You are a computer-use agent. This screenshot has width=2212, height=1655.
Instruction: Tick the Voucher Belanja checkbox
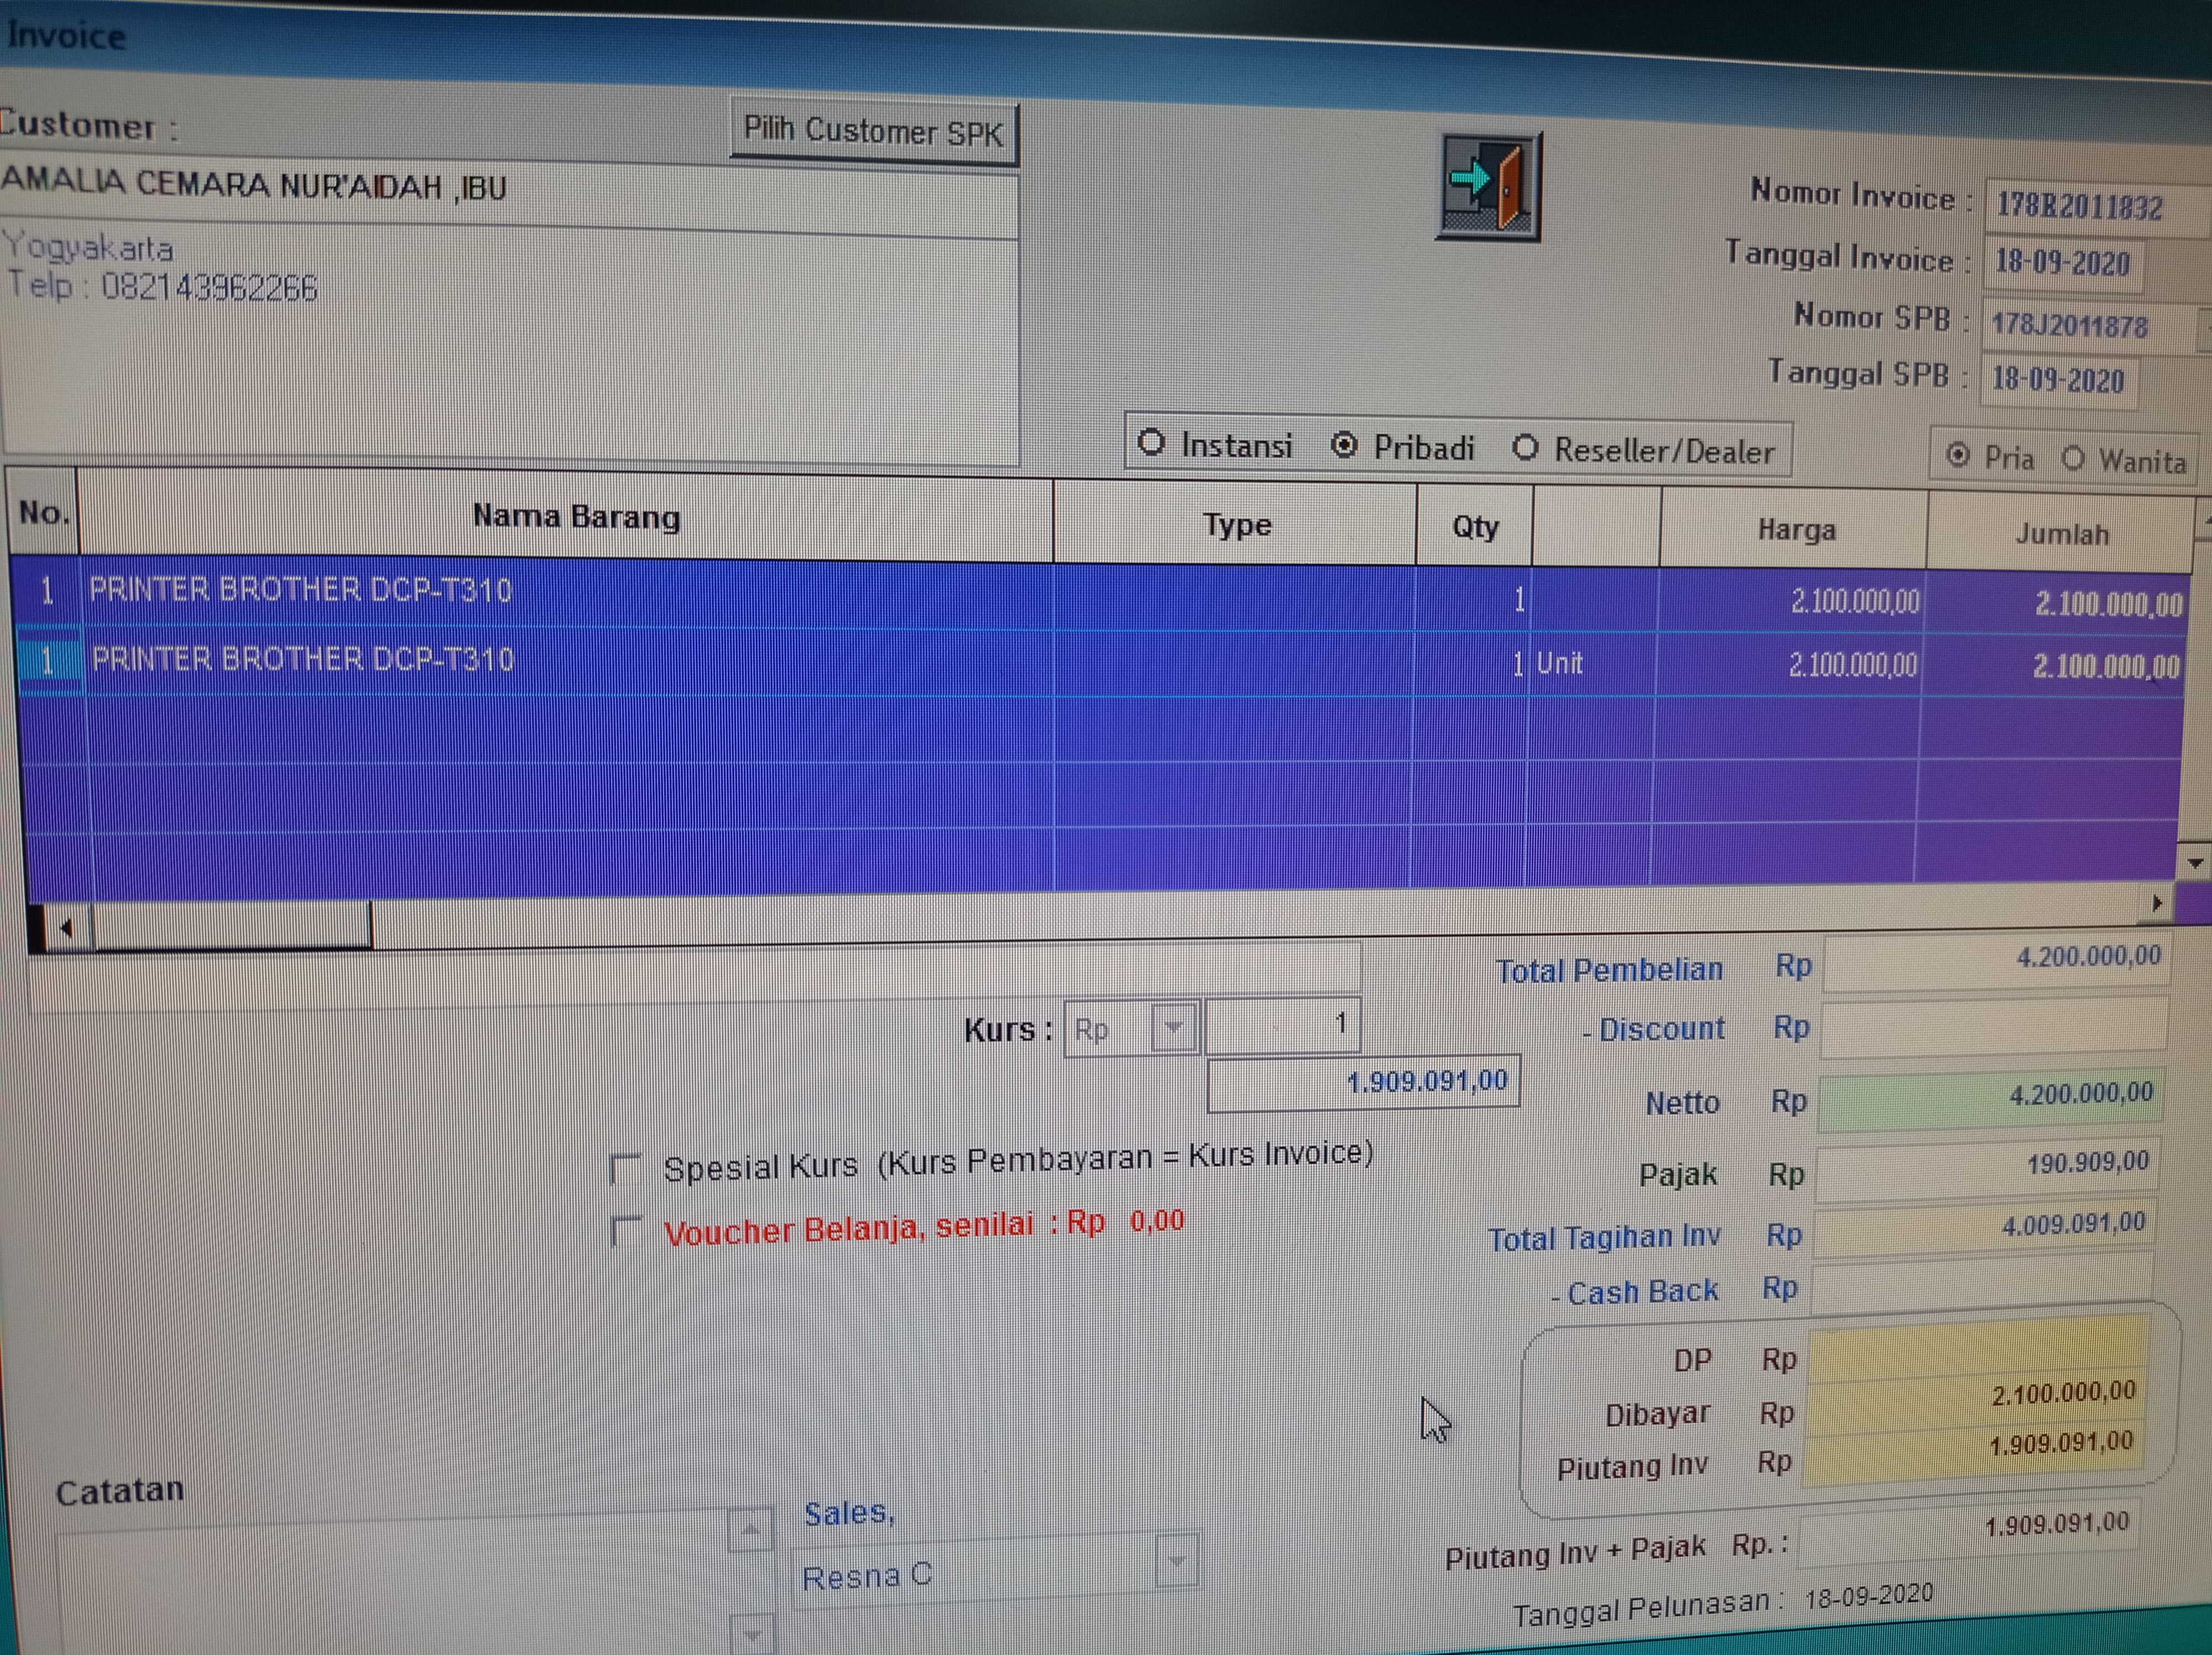point(626,1230)
